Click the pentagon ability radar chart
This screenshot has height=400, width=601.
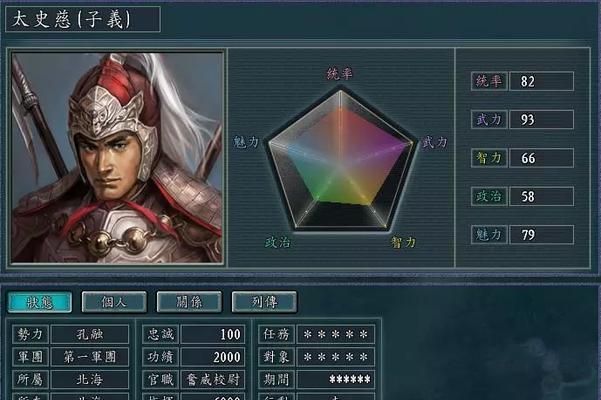click(341, 160)
